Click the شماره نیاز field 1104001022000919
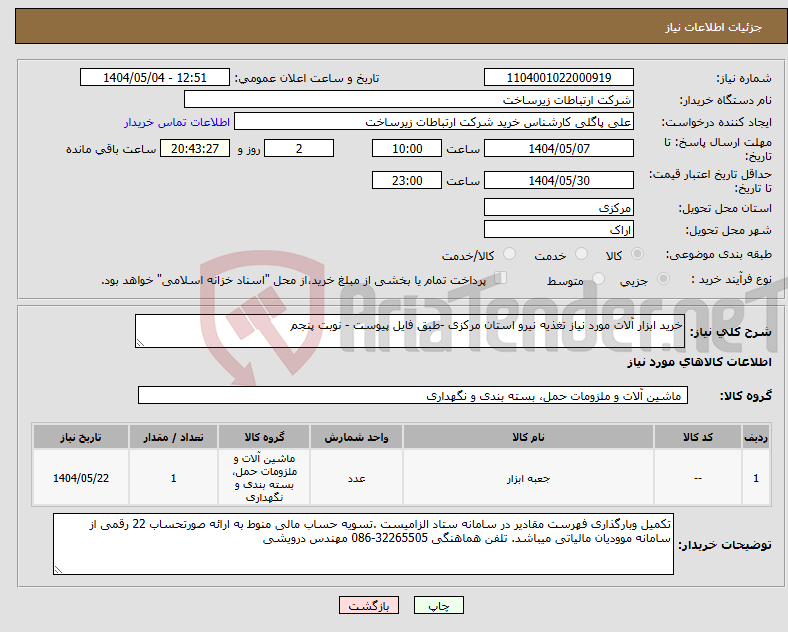Image resolution: width=788 pixels, height=632 pixels. click(559, 78)
